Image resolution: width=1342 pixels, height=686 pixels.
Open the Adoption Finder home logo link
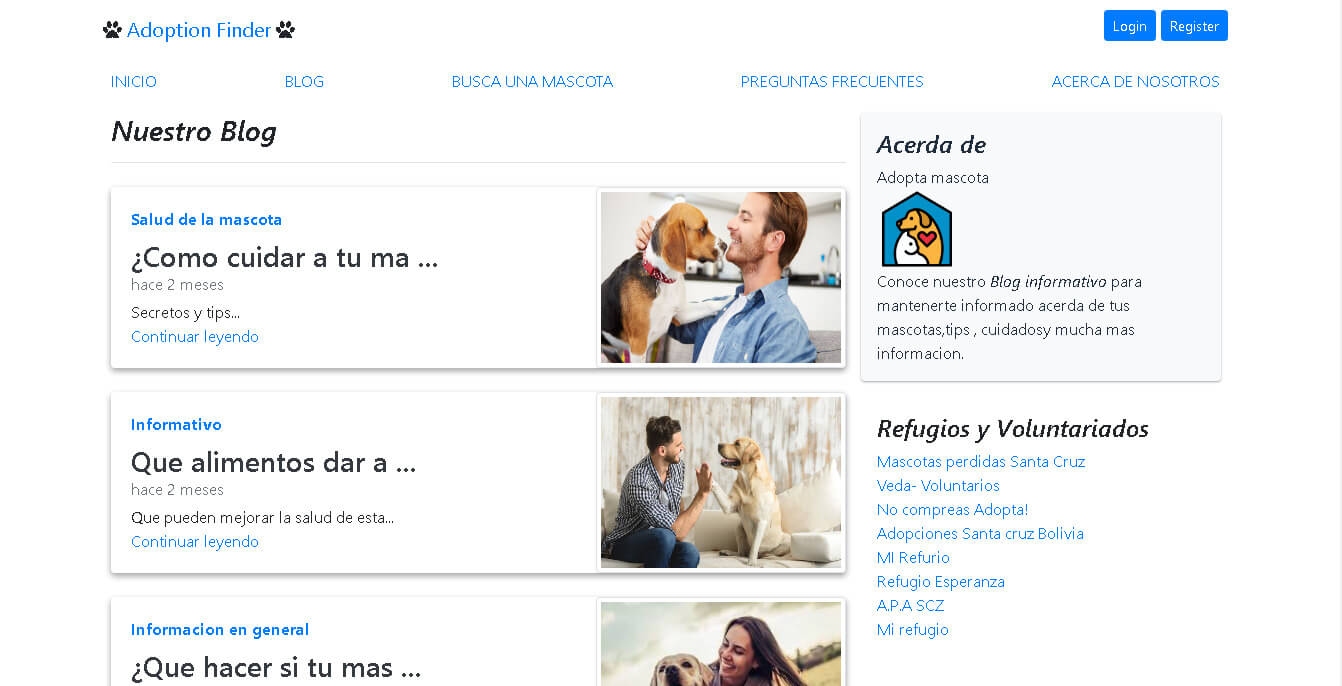pyautogui.click(x=199, y=30)
